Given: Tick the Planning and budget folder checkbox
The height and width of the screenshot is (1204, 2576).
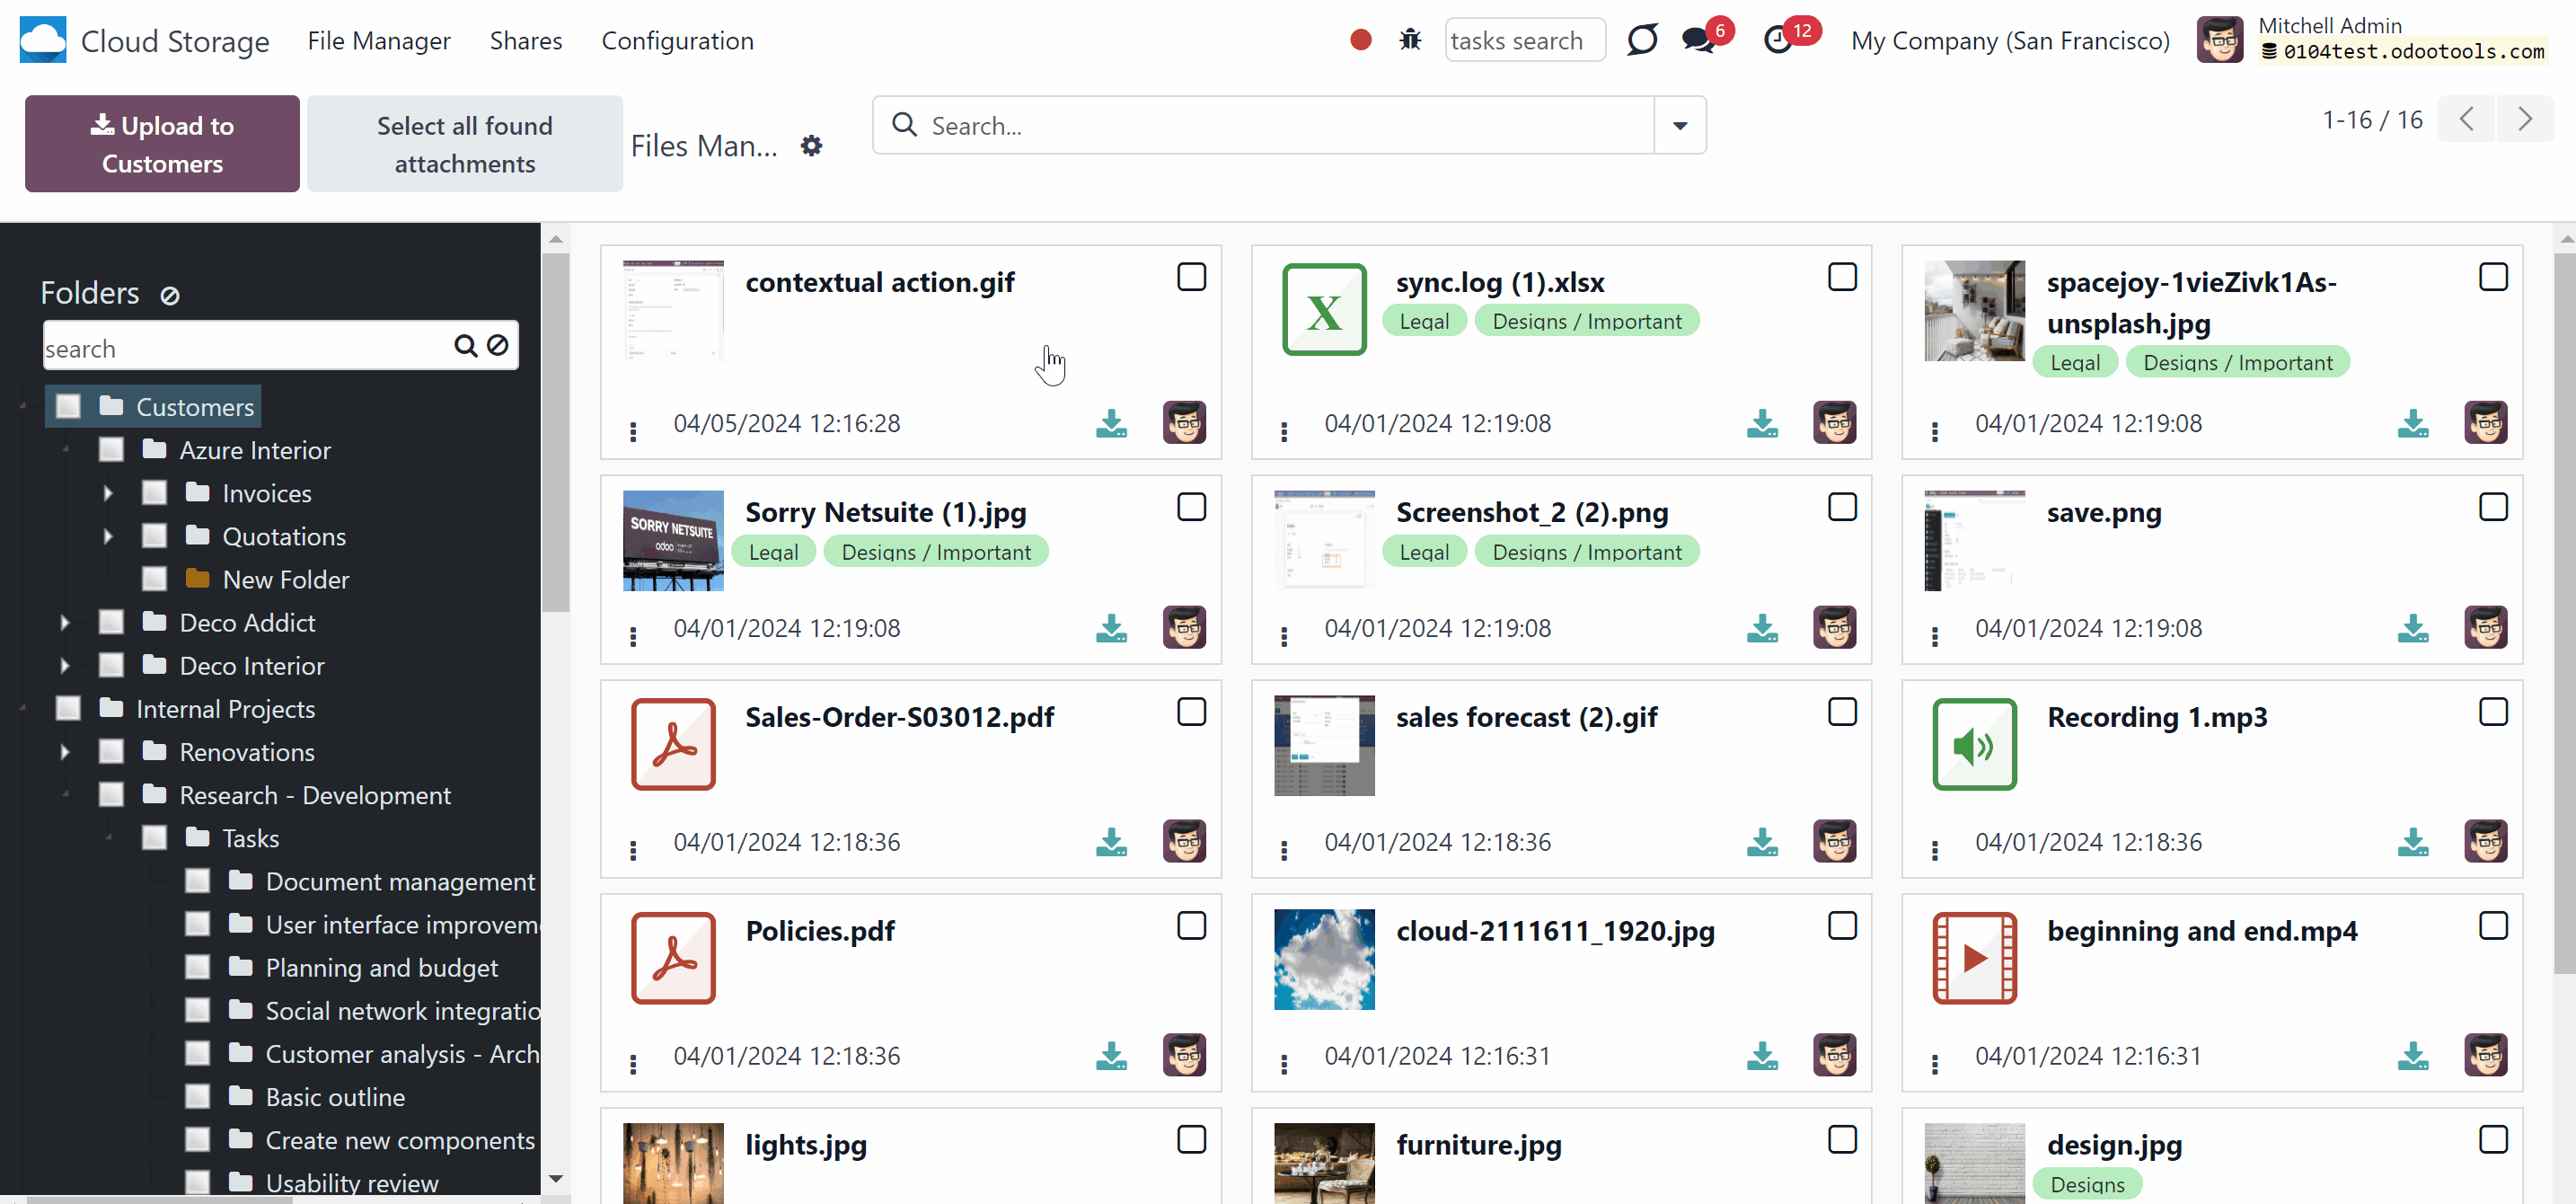Looking at the screenshot, I should (197, 968).
